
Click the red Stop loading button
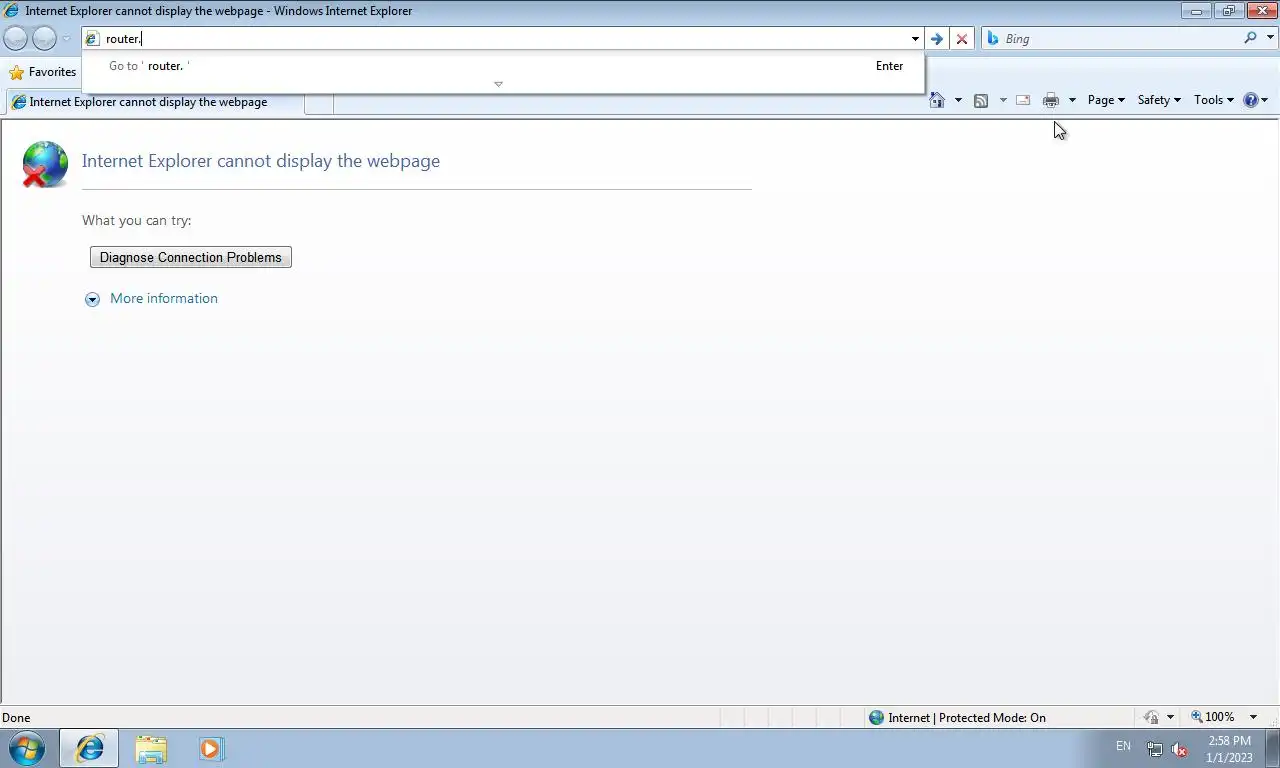(x=962, y=39)
